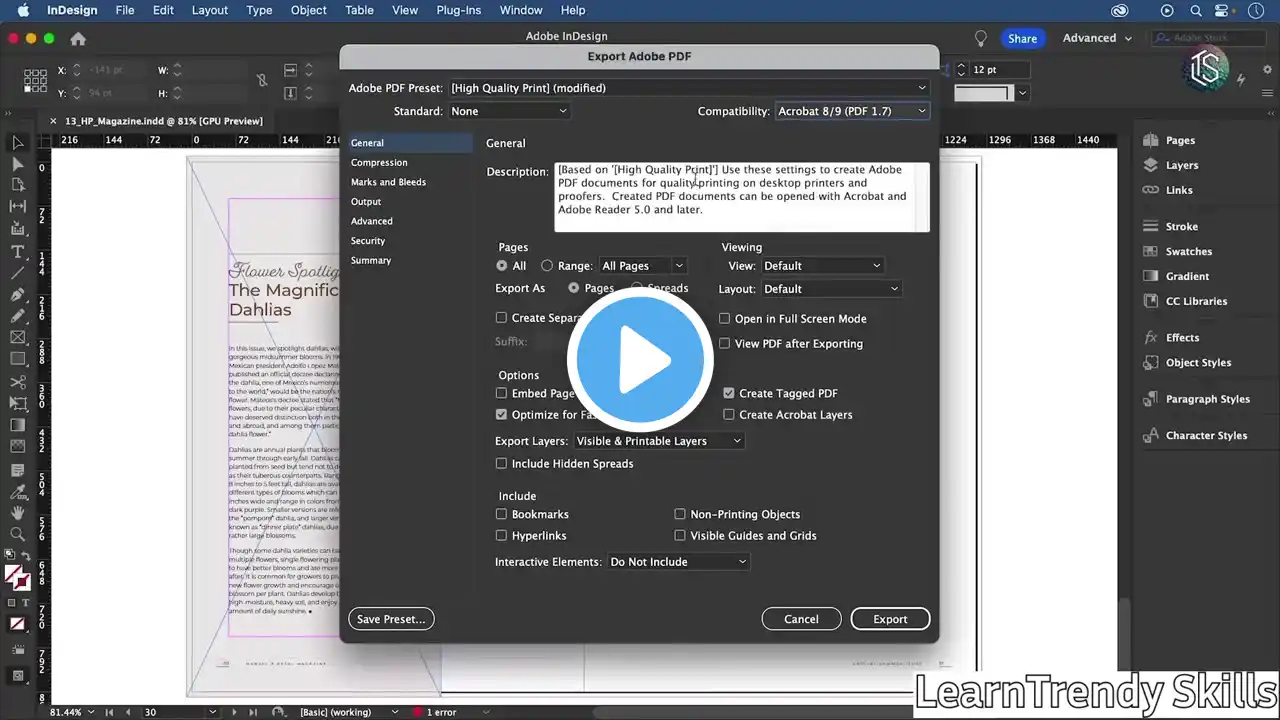The height and width of the screenshot is (720, 1280).
Task: Open the Layers panel
Action: (x=1170, y=165)
